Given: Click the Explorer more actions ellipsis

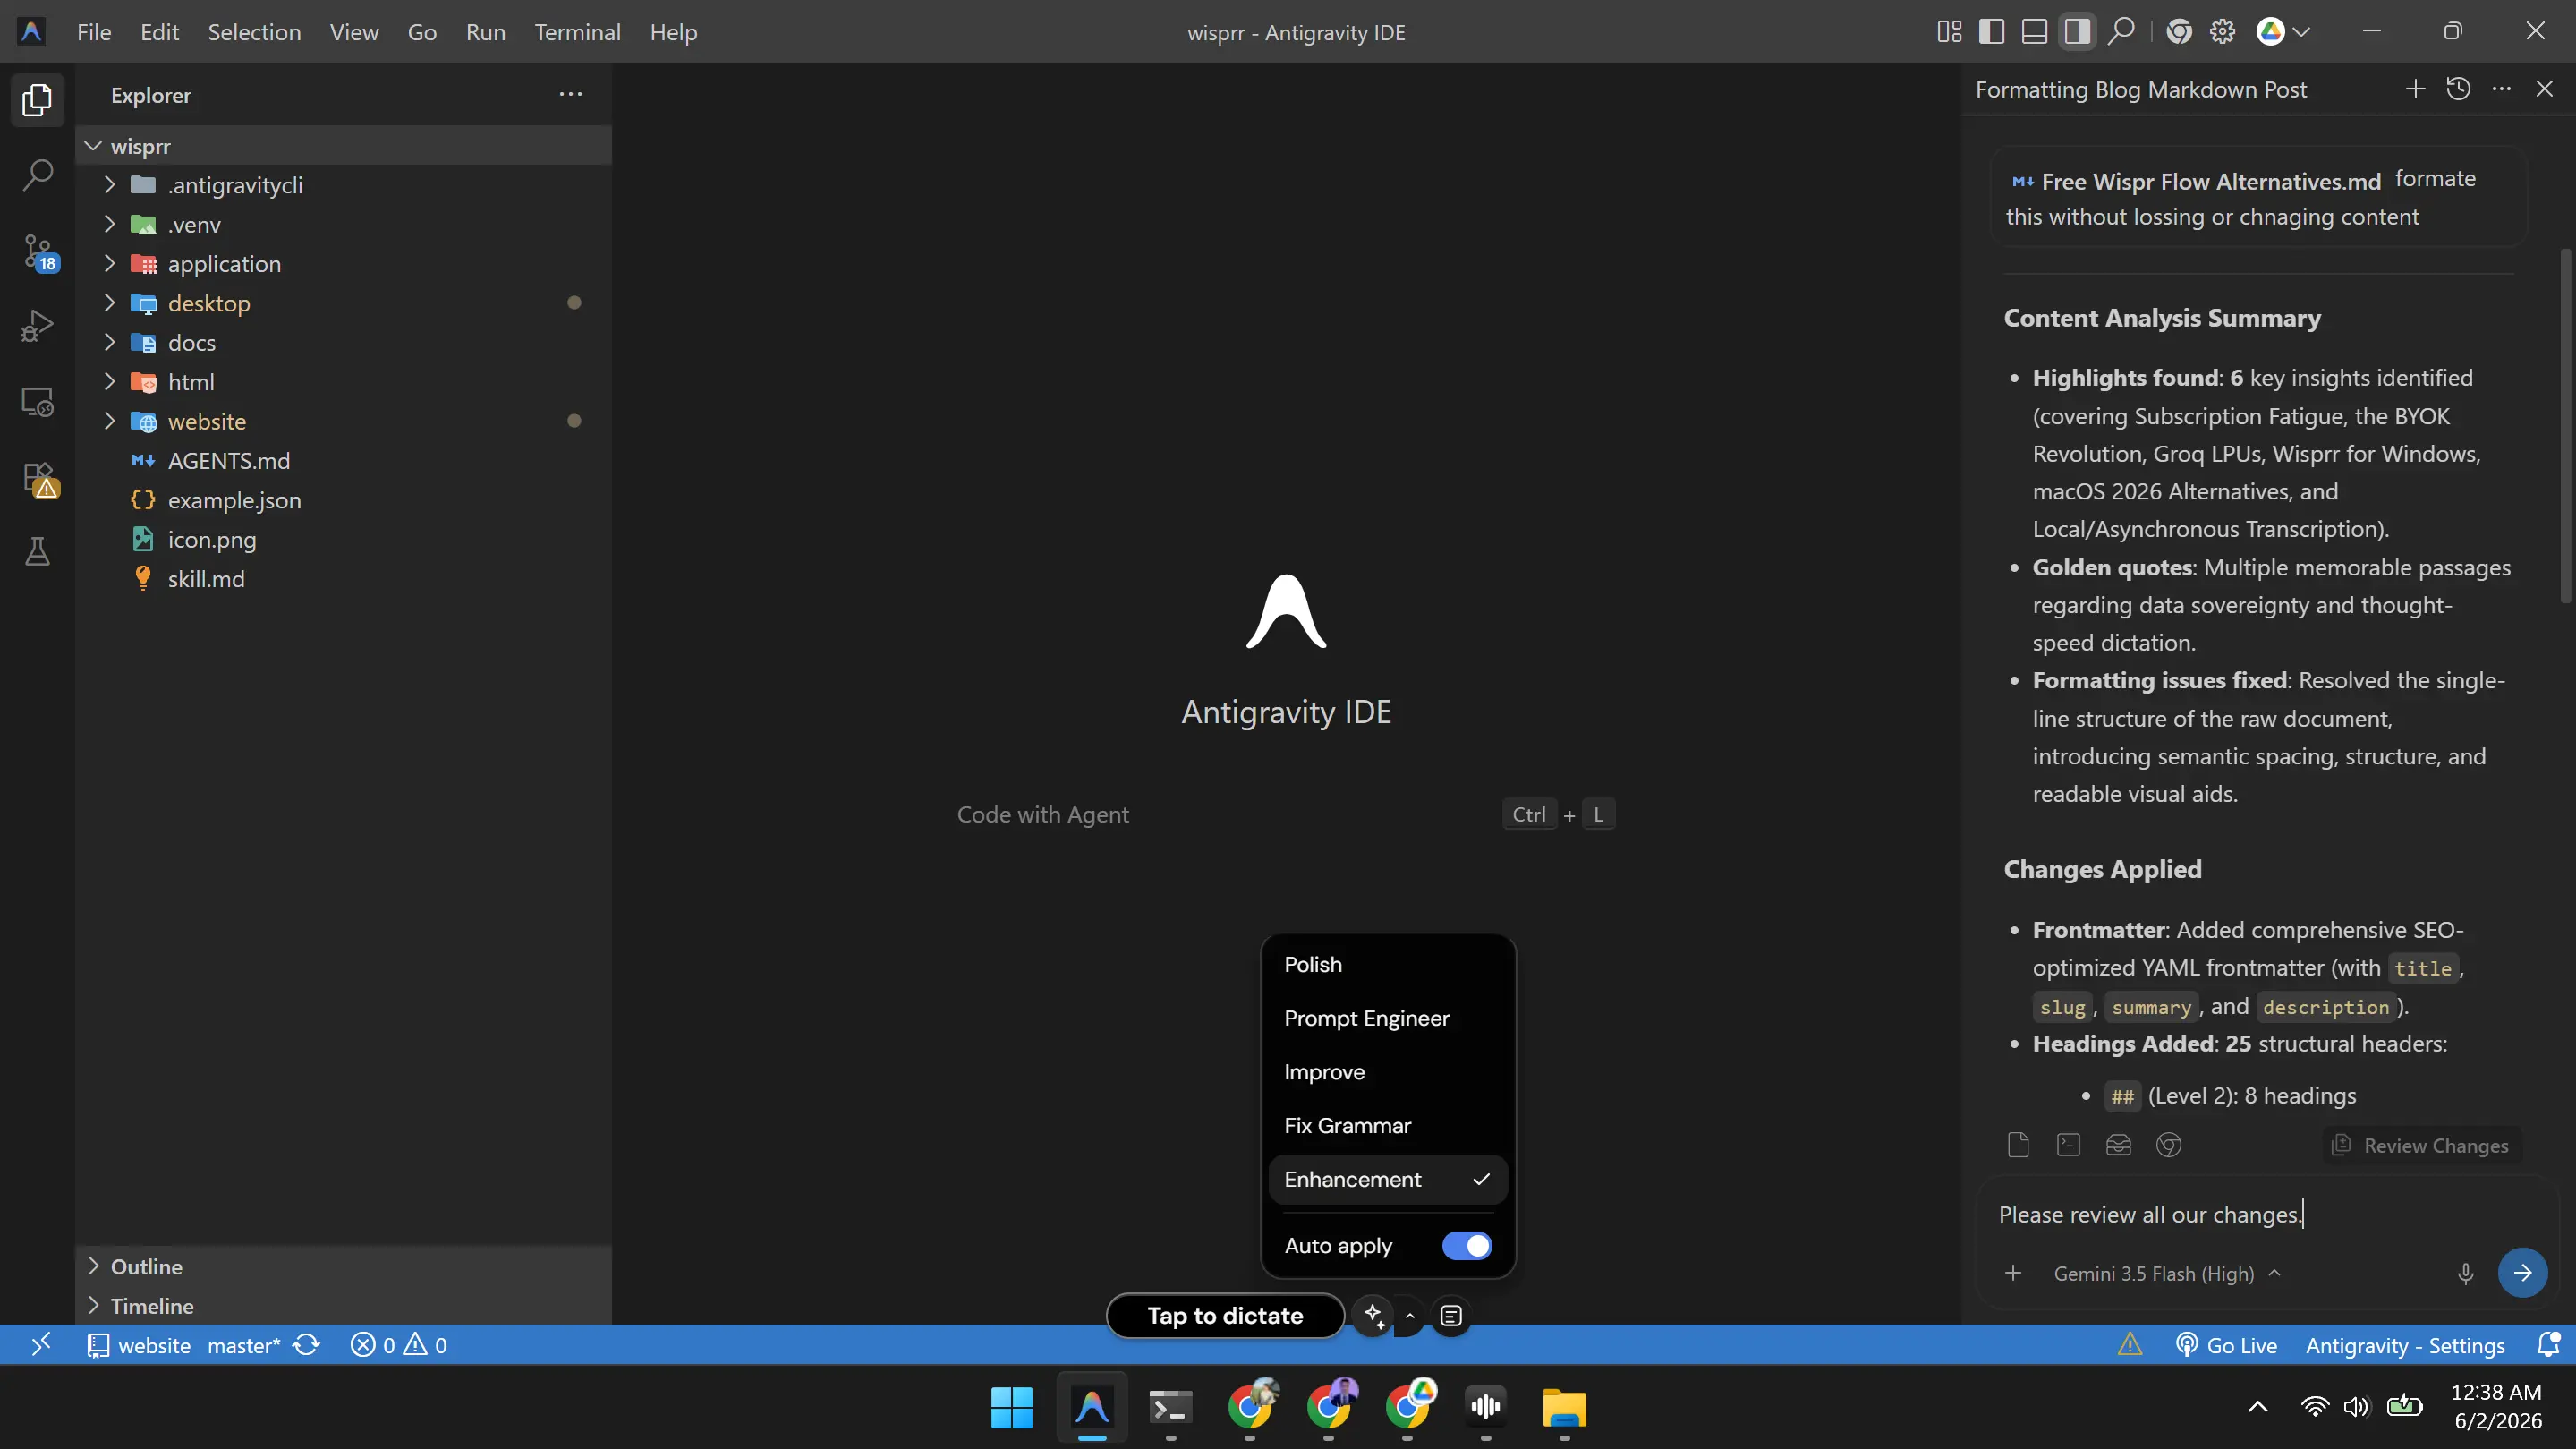Looking at the screenshot, I should tap(570, 94).
